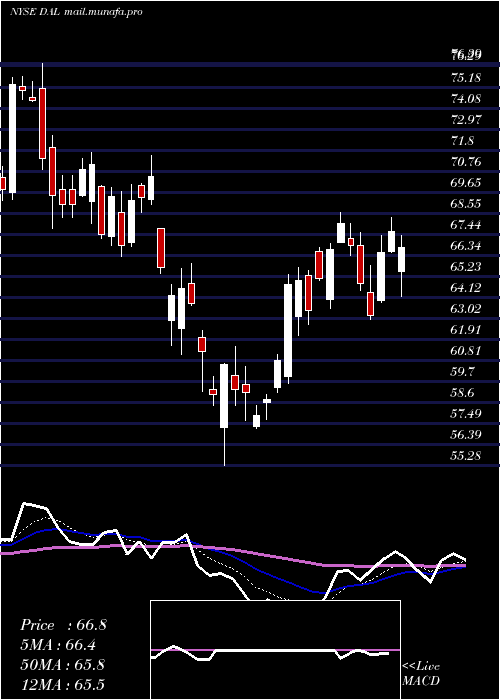
Task: Click the Live MACD label
Action: click(421, 673)
